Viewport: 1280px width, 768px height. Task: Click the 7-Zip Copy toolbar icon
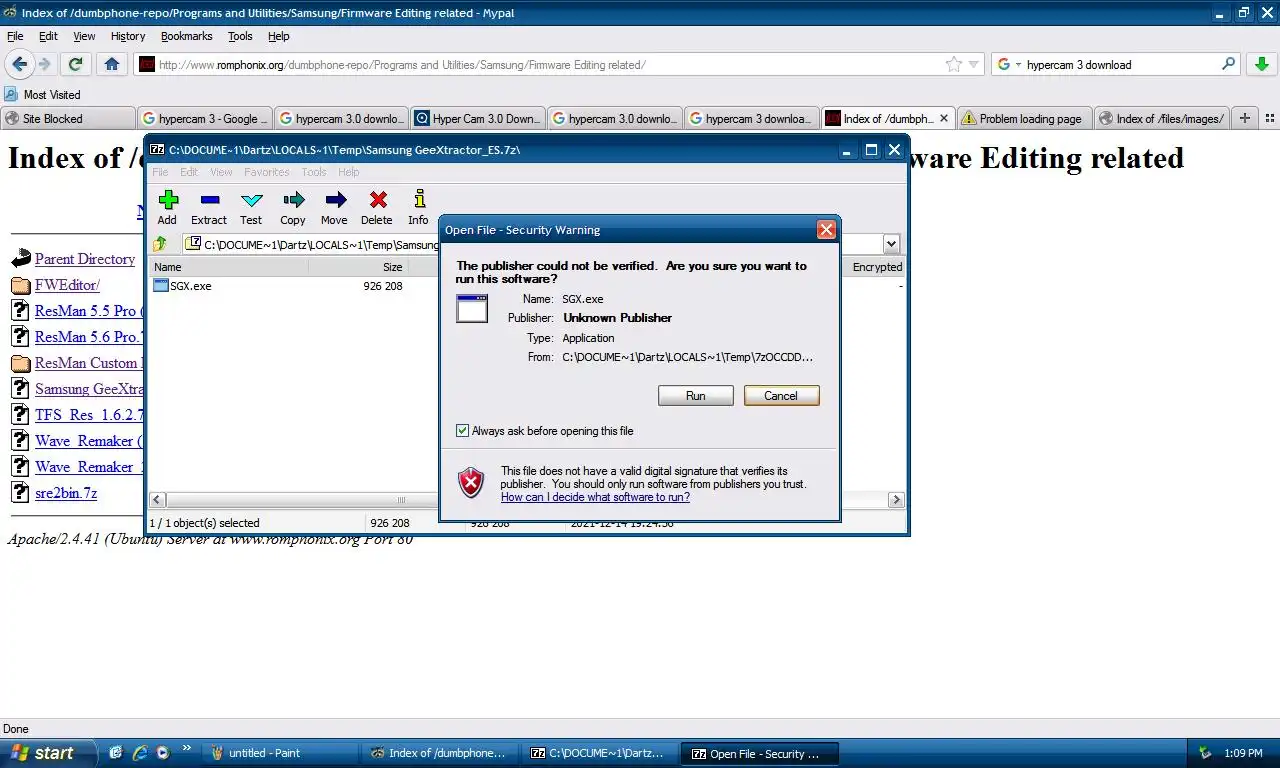click(x=293, y=200)
